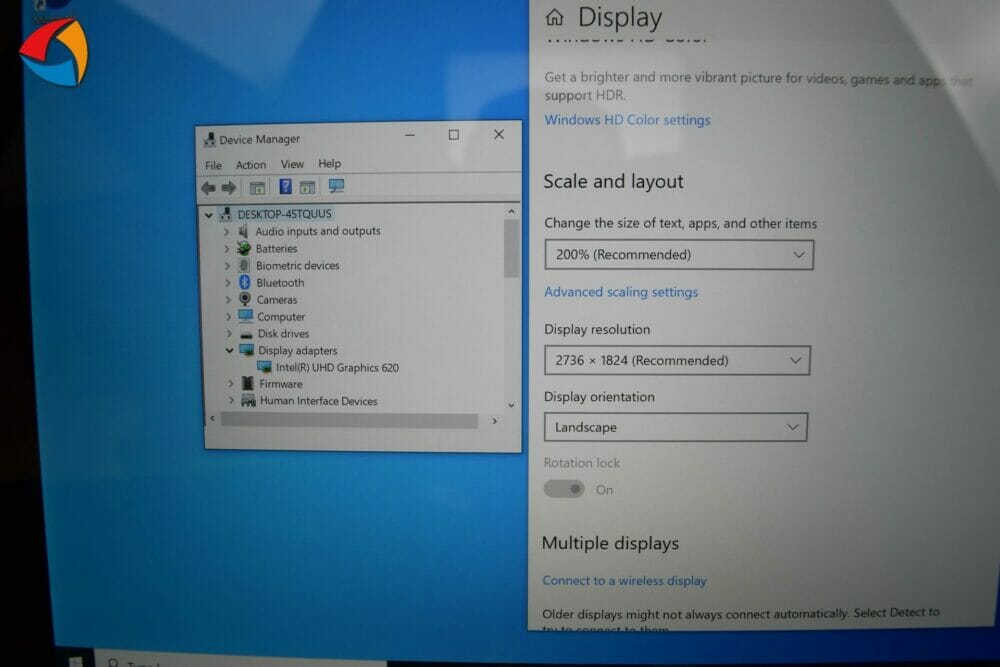Select the Disk drives tree label

pos(283,334)
